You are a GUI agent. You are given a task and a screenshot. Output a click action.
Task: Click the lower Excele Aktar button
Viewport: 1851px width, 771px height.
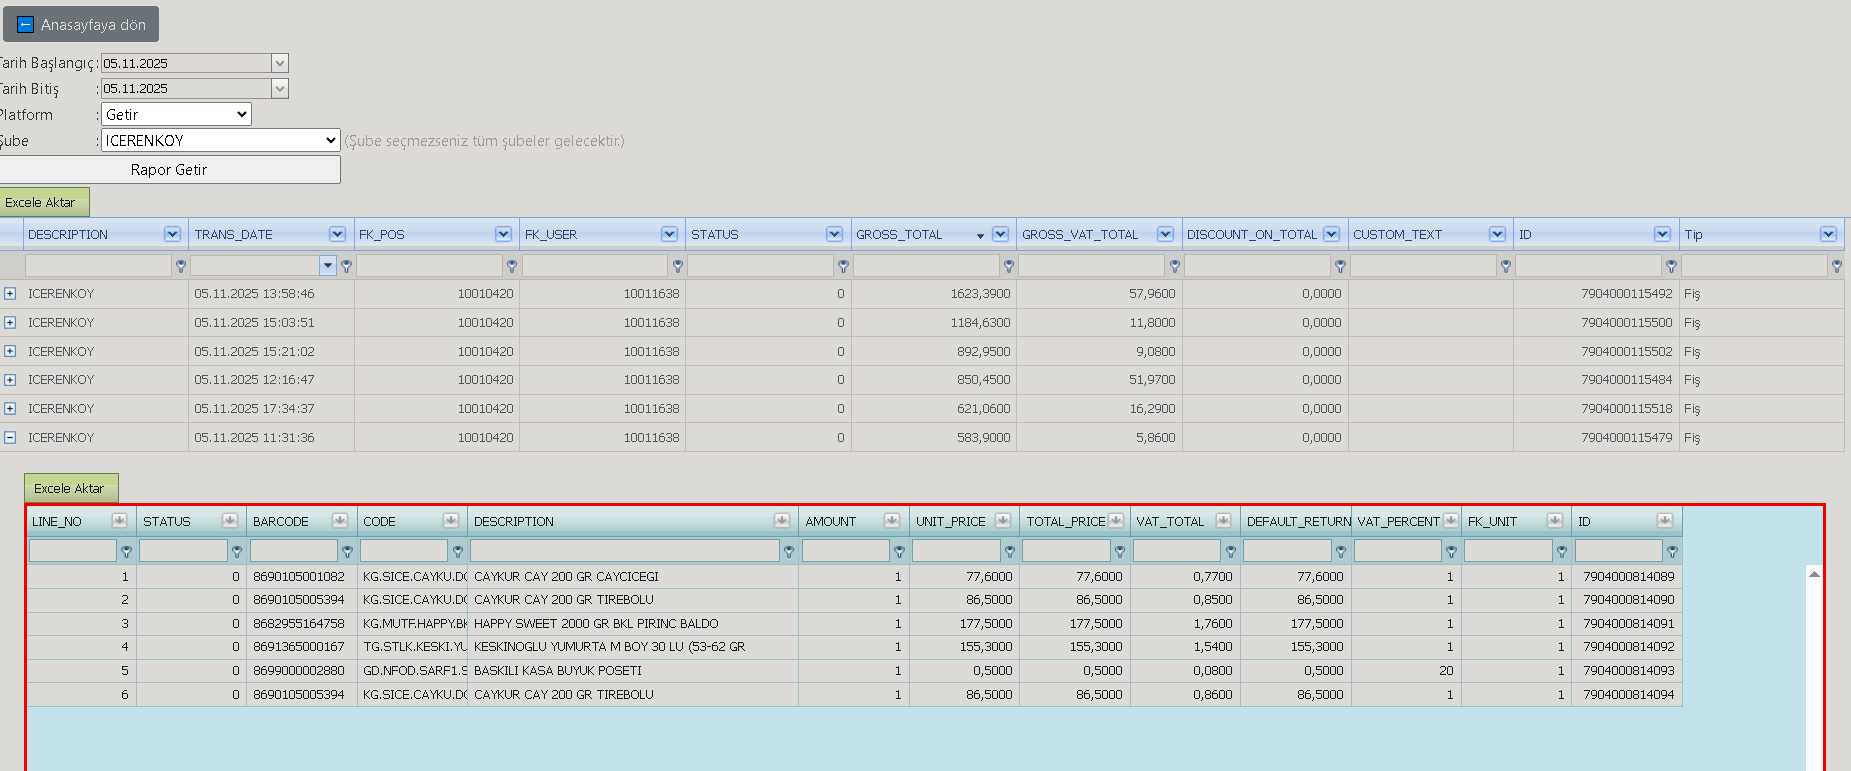tap(70, 488)
